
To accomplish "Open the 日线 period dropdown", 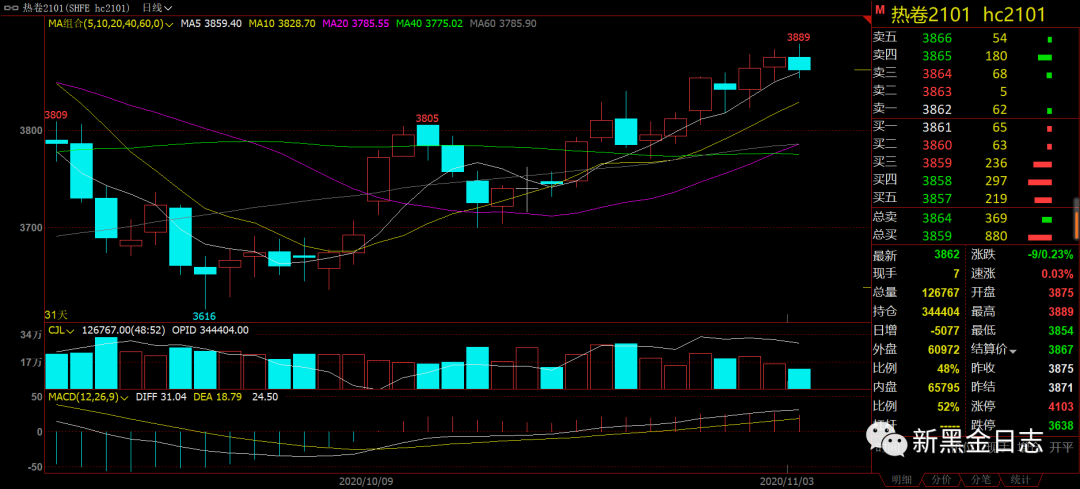I will [x=157, y=8].
